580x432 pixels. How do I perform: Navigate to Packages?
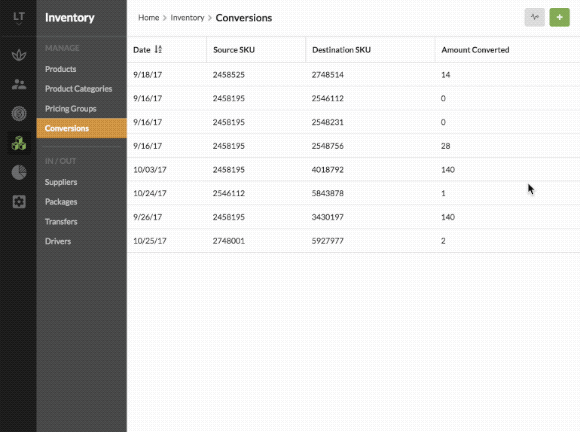tap(61, 202)
